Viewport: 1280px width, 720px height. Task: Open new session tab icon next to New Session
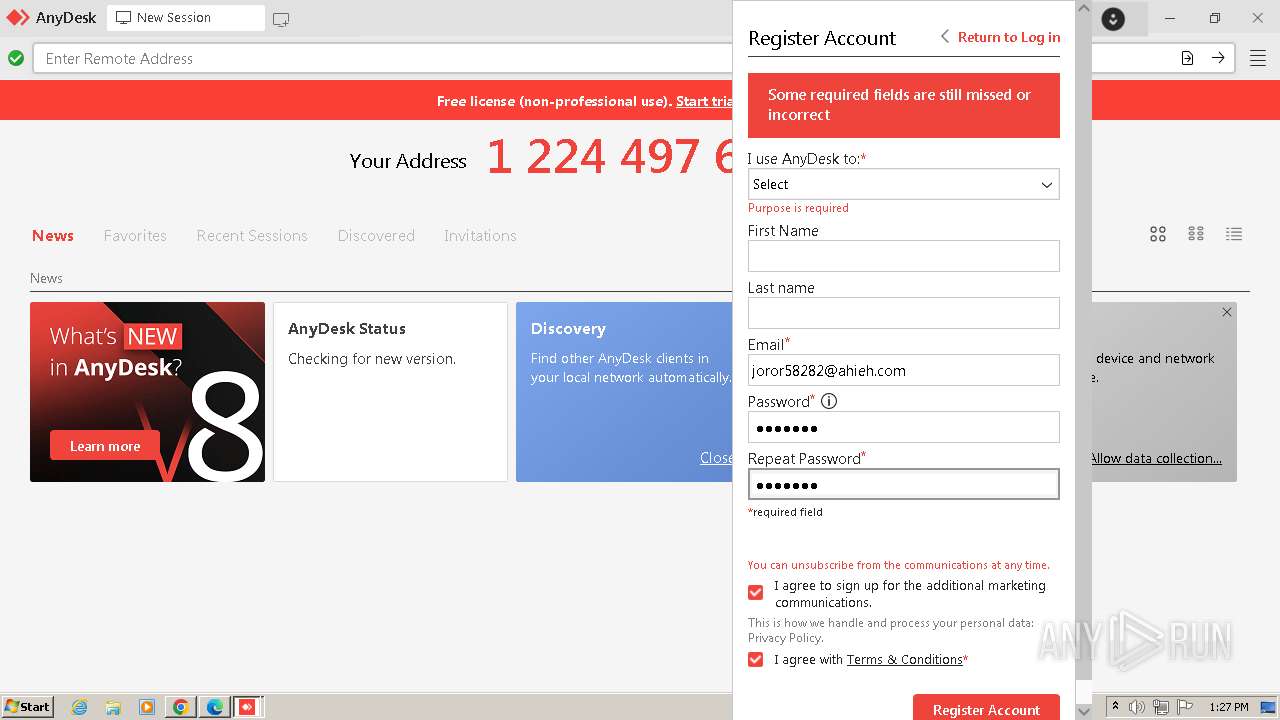click(281, 19)
